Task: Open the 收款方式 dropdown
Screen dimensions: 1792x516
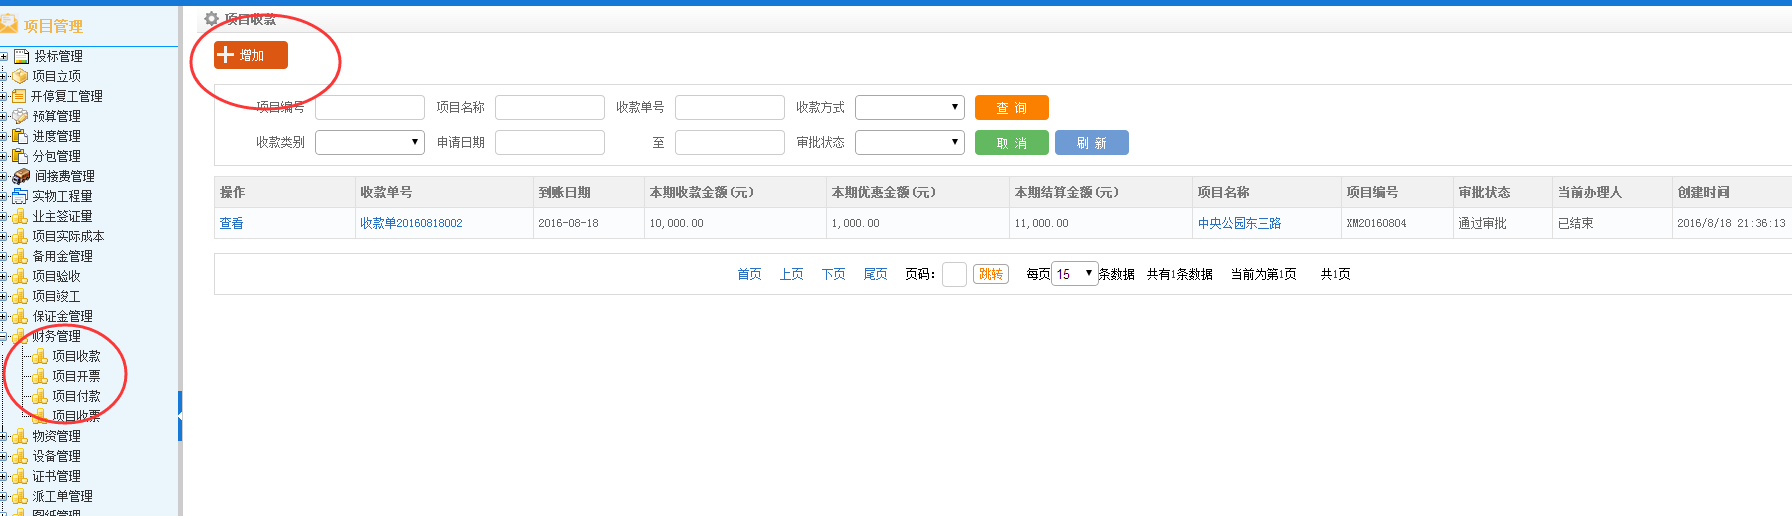Action: pyautogui.click(x=910, y=107)
